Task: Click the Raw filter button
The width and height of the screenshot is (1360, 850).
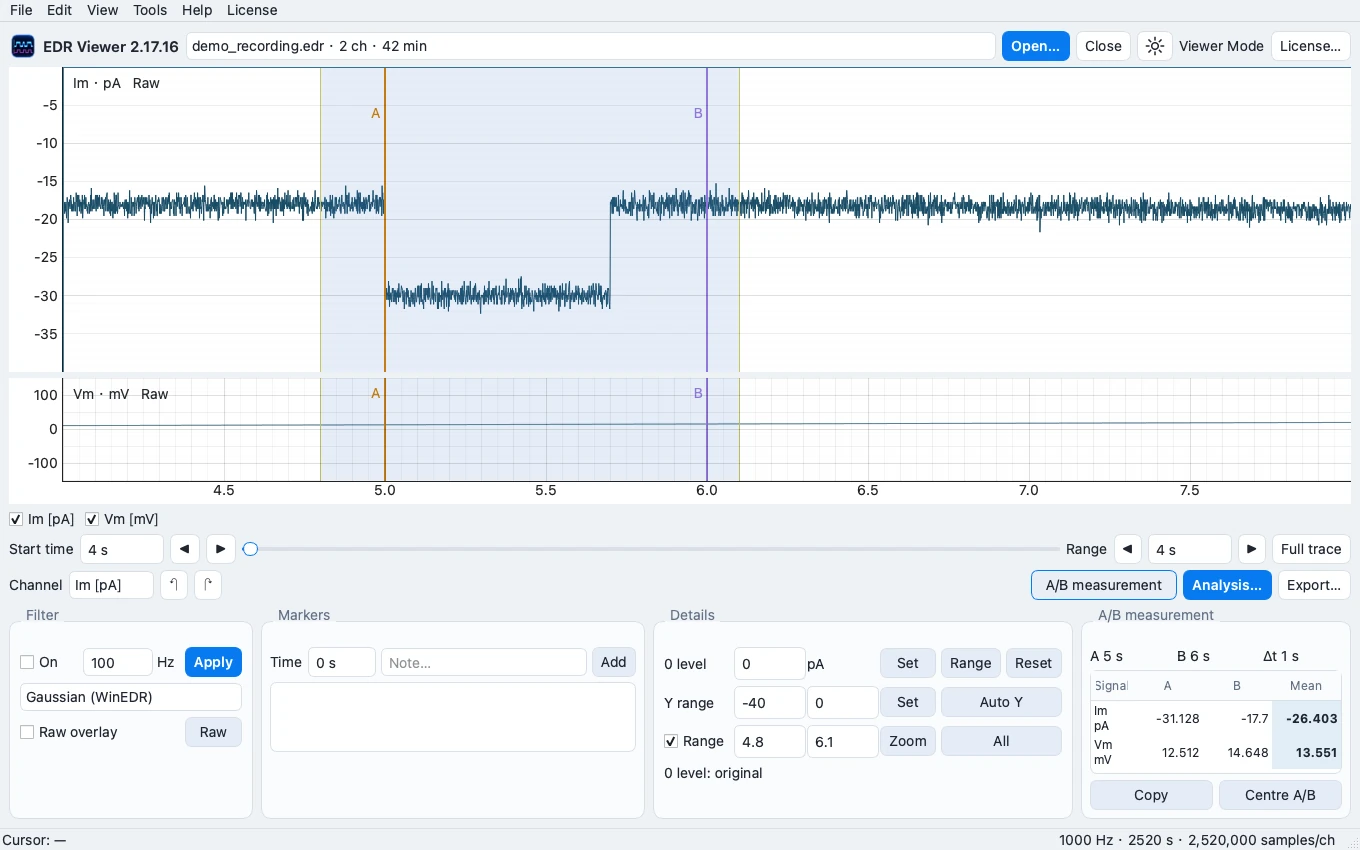Action: click(x=213, y=732)
